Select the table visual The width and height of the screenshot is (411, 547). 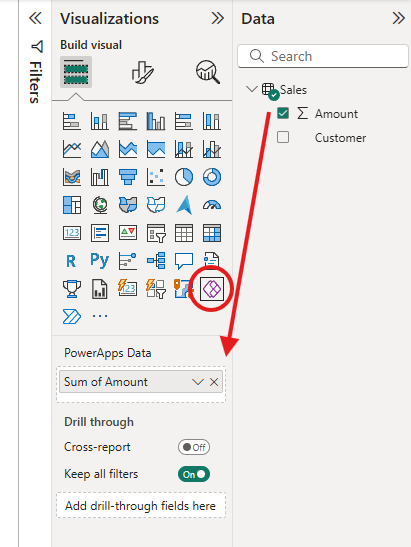click(184, 233)
